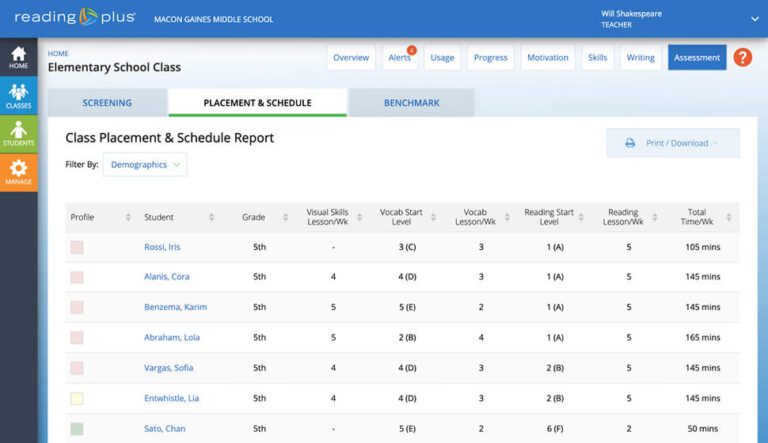Screen dimensions: 768x443
Task: Expand the user account menu chevron
Action: coord(754,19)
